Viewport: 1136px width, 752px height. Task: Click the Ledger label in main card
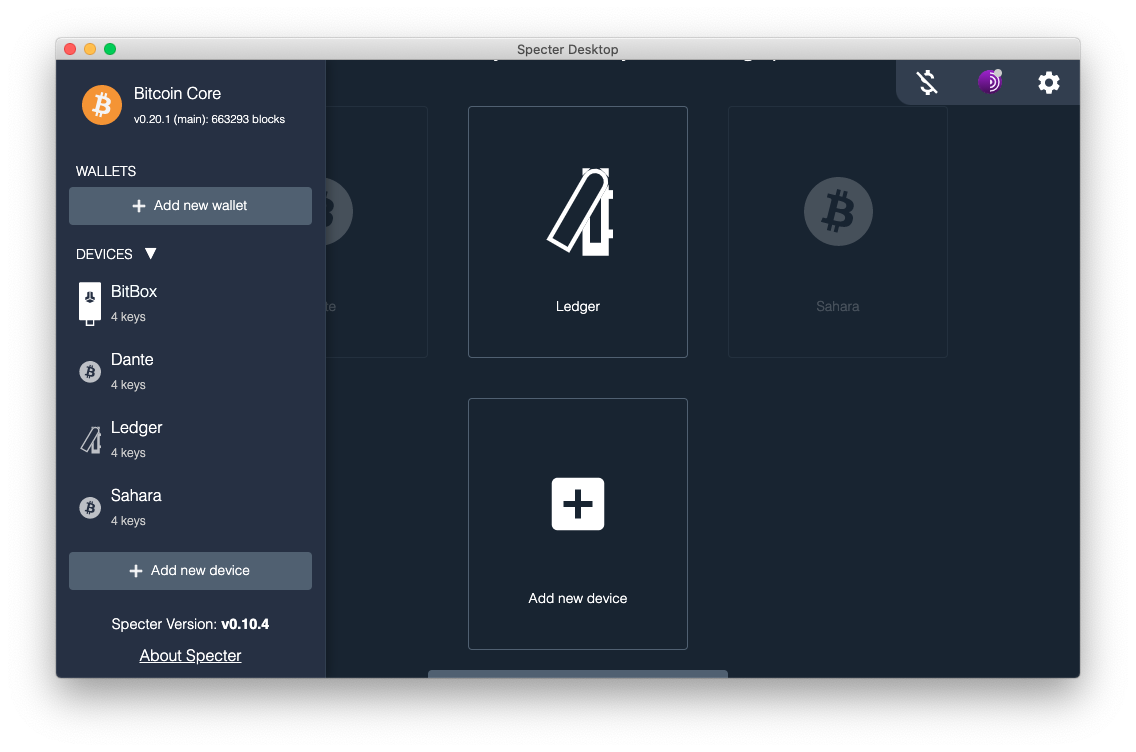pyautogui.click(x=577, y=306)
